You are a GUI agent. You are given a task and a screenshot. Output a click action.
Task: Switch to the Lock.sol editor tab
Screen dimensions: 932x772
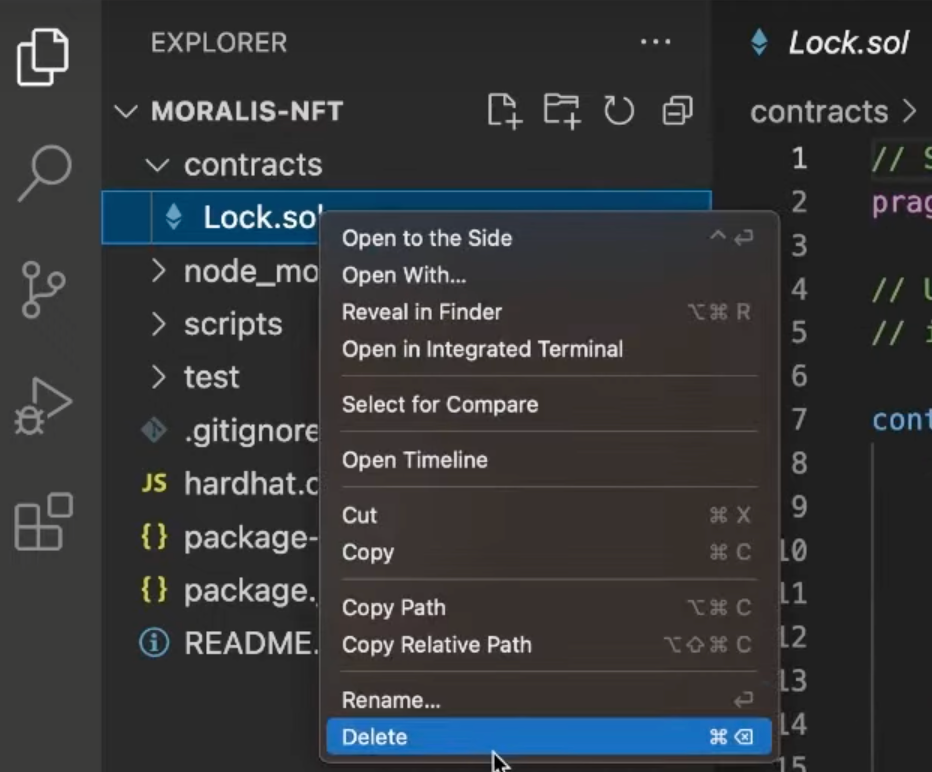[x=830, y=43]
